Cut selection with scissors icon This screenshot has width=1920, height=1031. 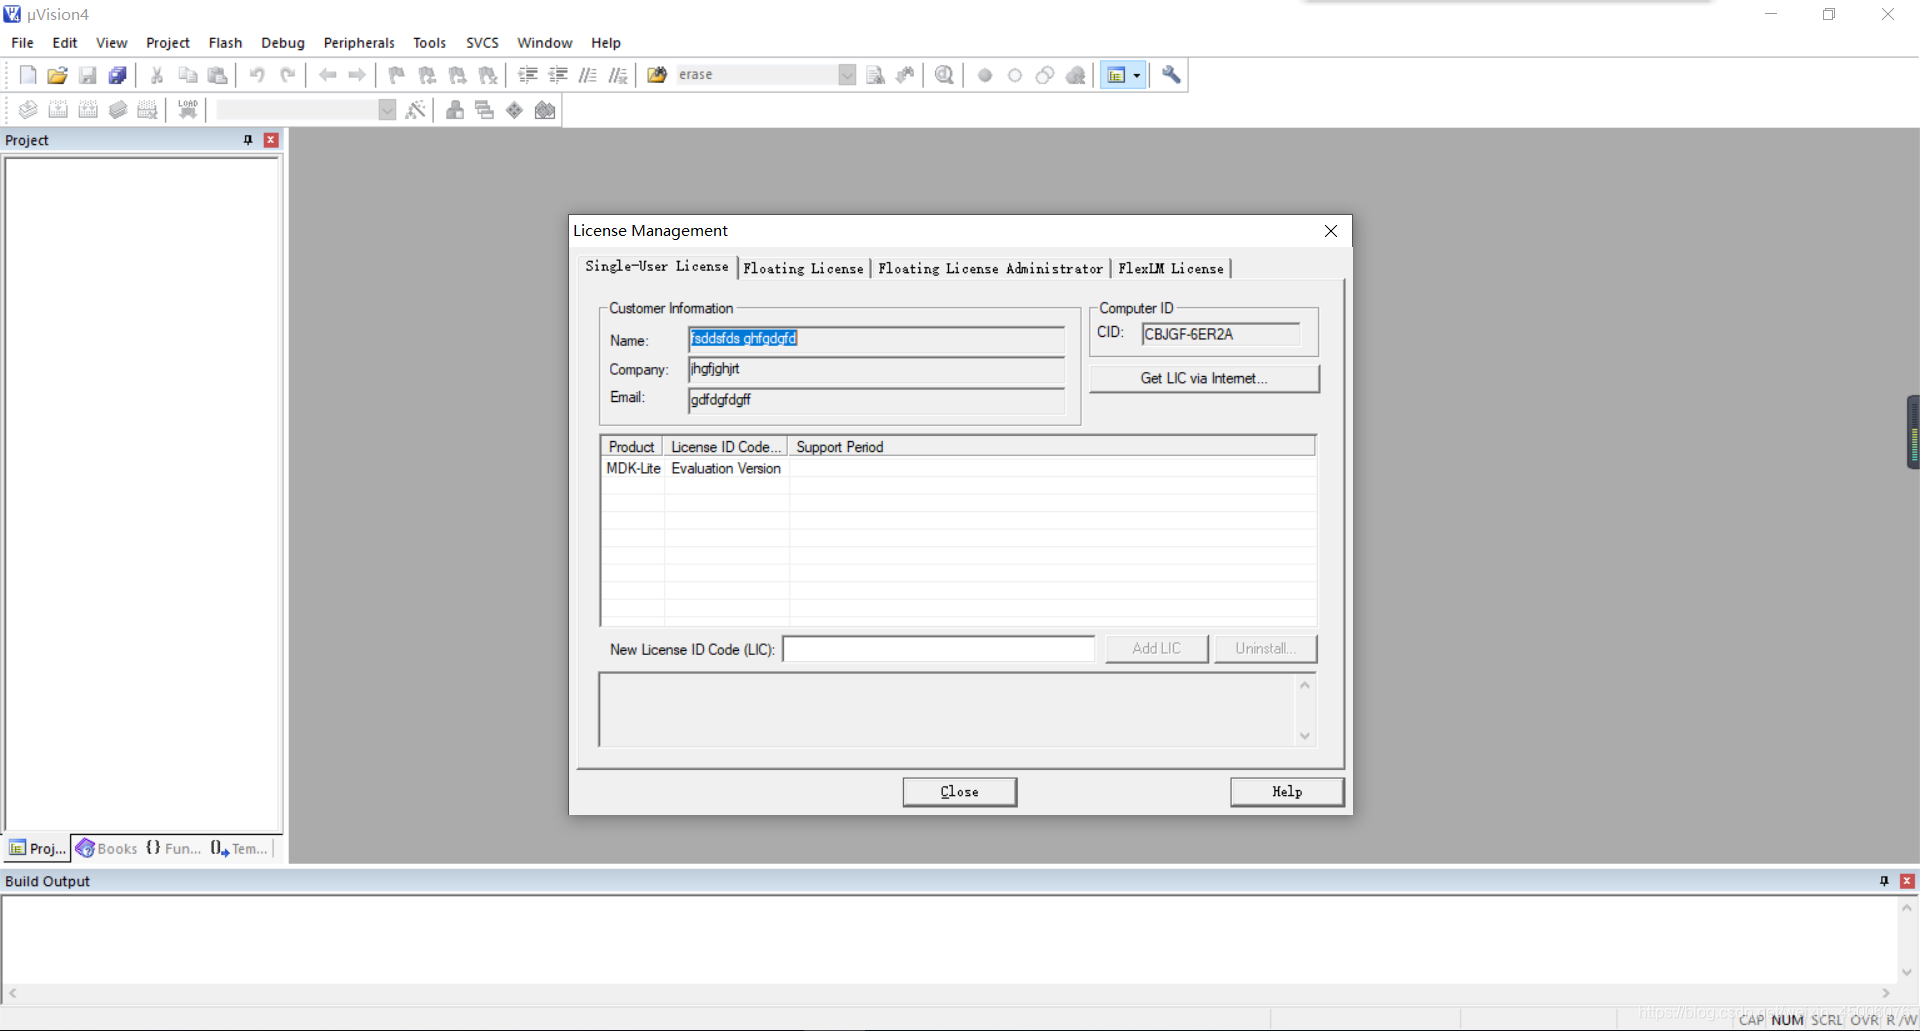(x=157, y=75)
